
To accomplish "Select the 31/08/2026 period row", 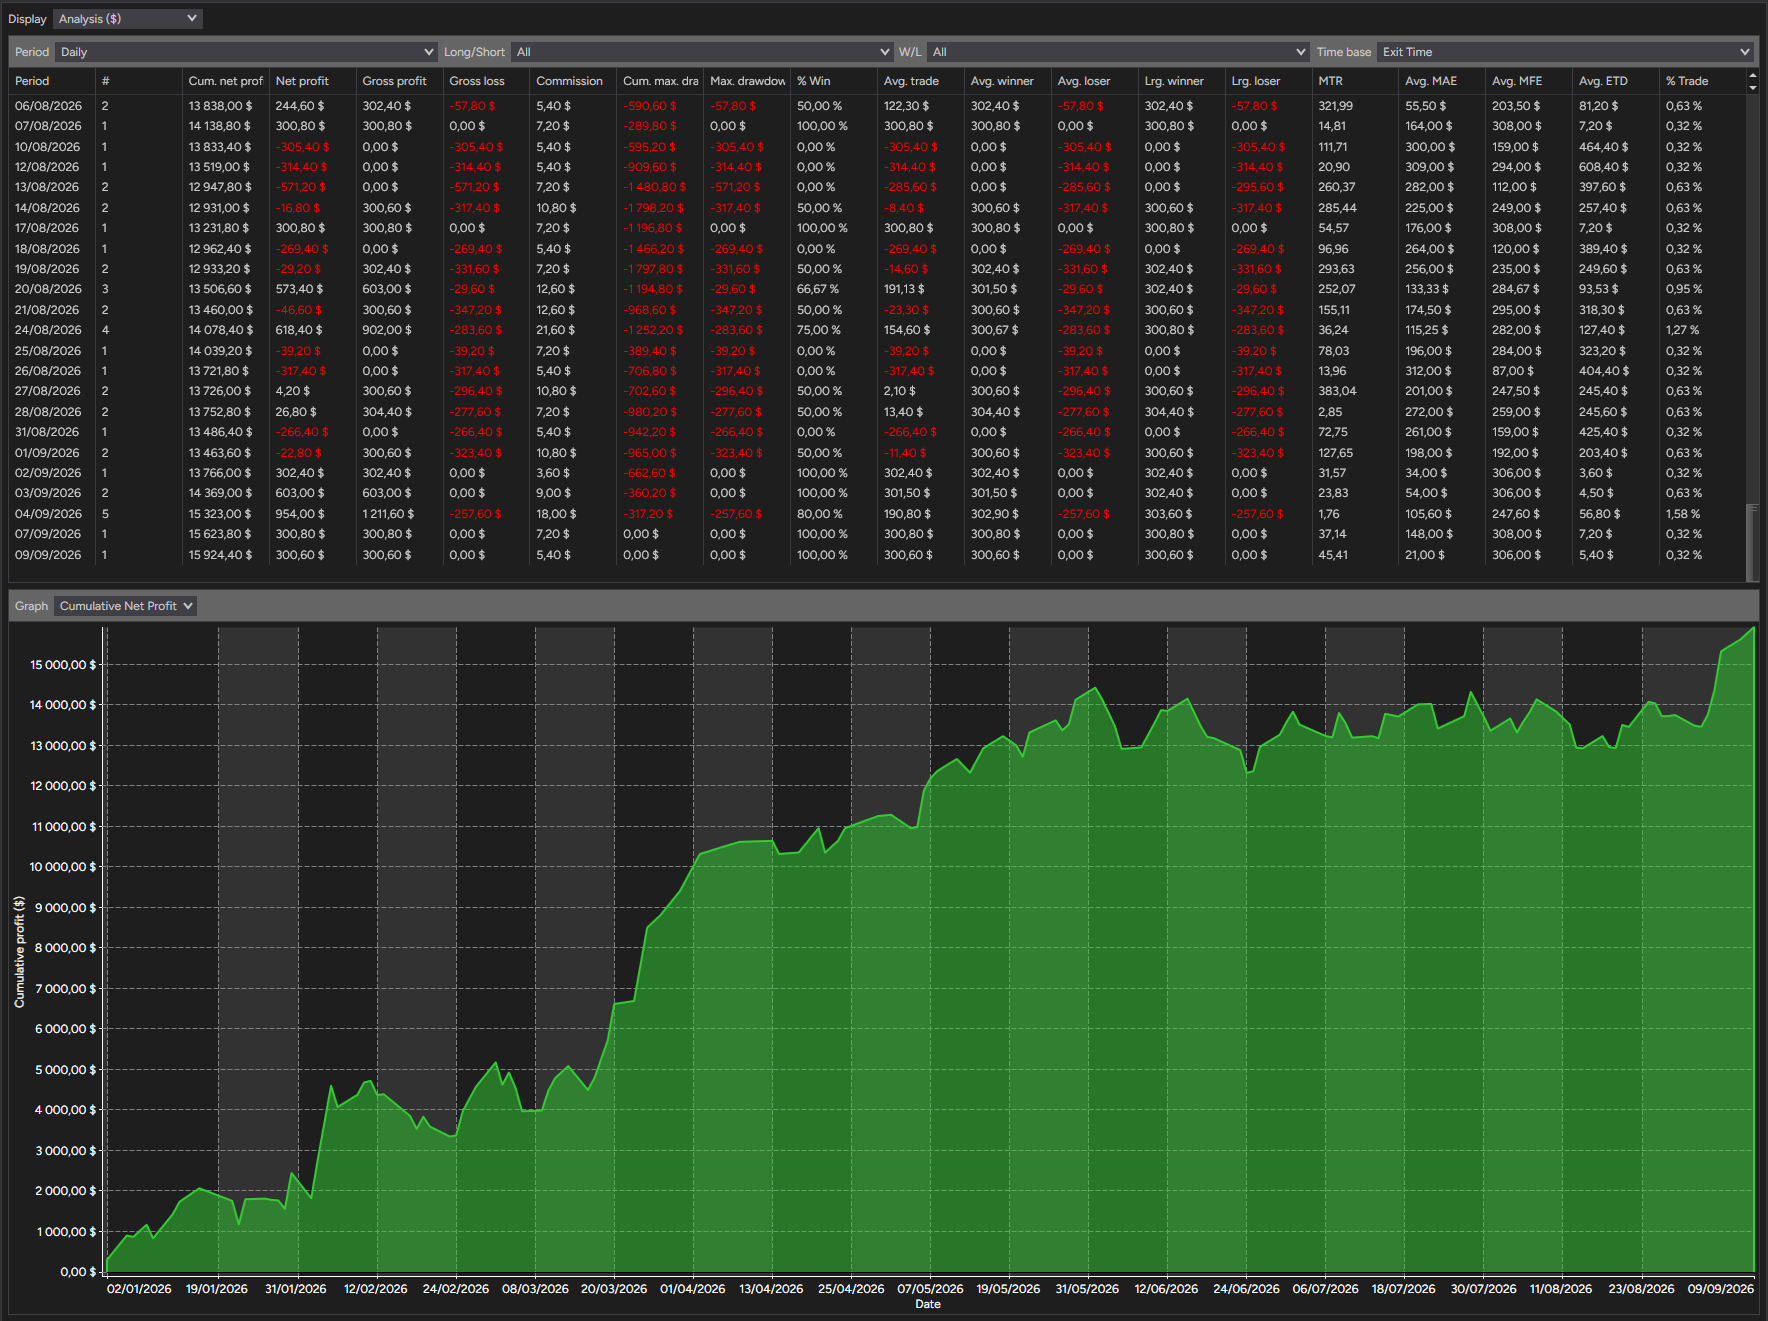I will click(x=877, y=432).
